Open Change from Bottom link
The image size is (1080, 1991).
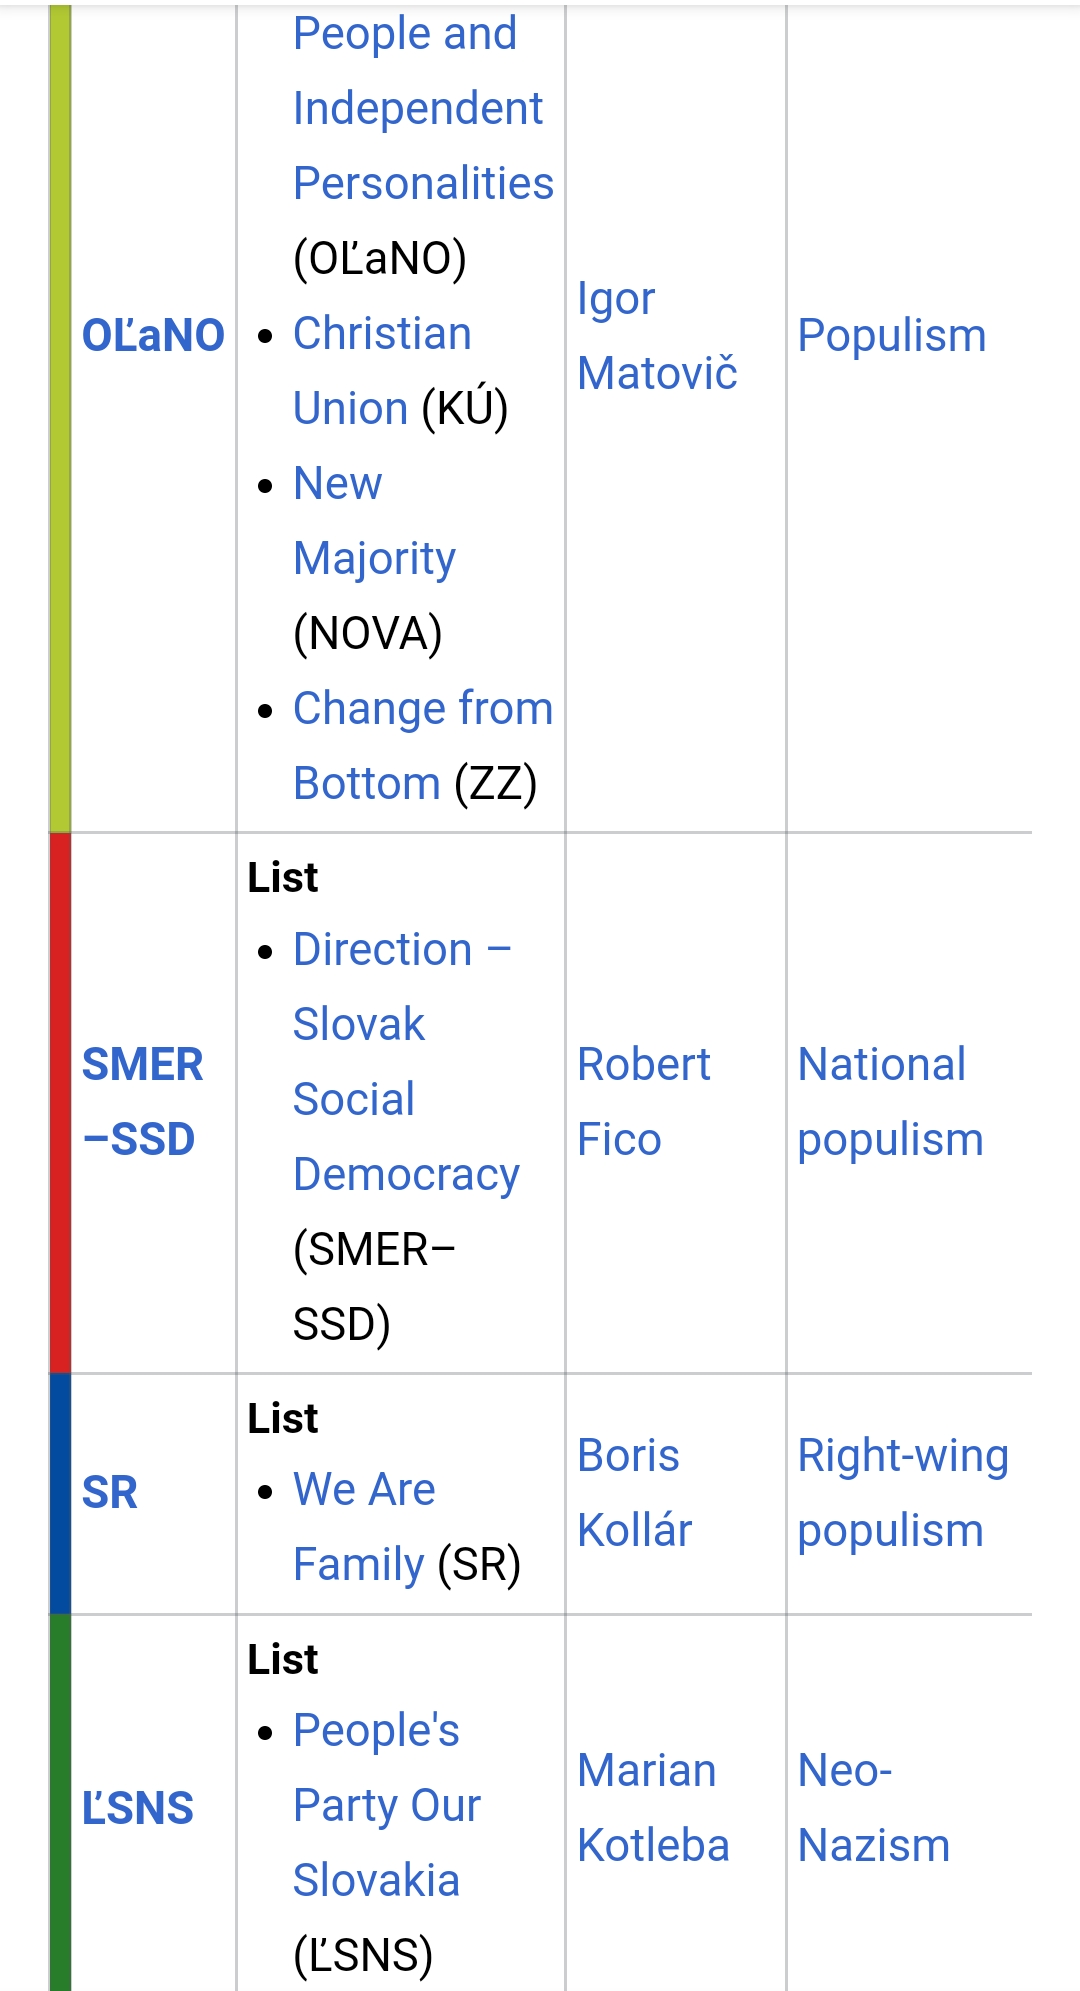[x=423, y=746]
